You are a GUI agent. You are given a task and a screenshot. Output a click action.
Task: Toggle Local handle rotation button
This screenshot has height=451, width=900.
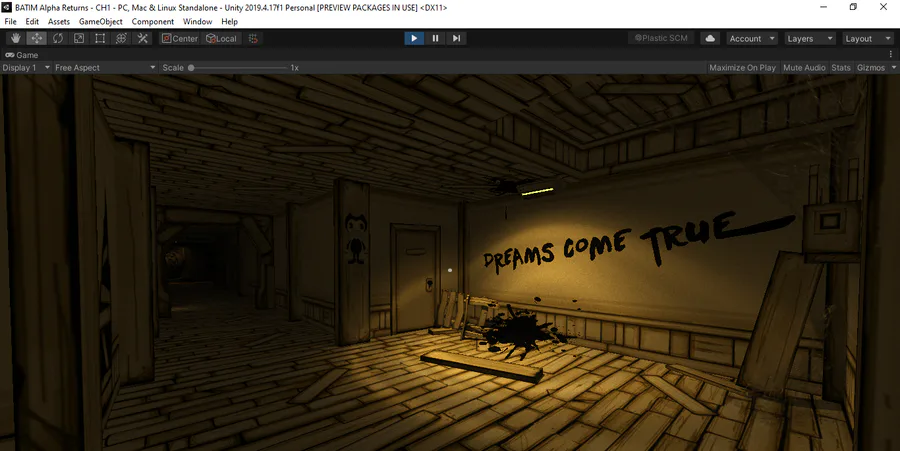(222, 38)
